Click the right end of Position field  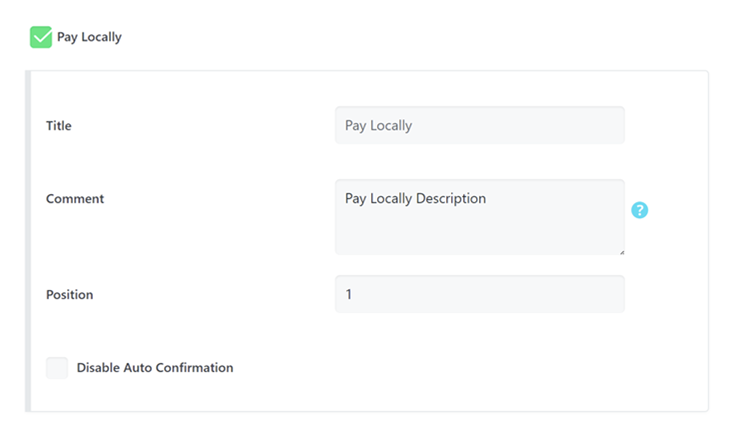(610, 294)
